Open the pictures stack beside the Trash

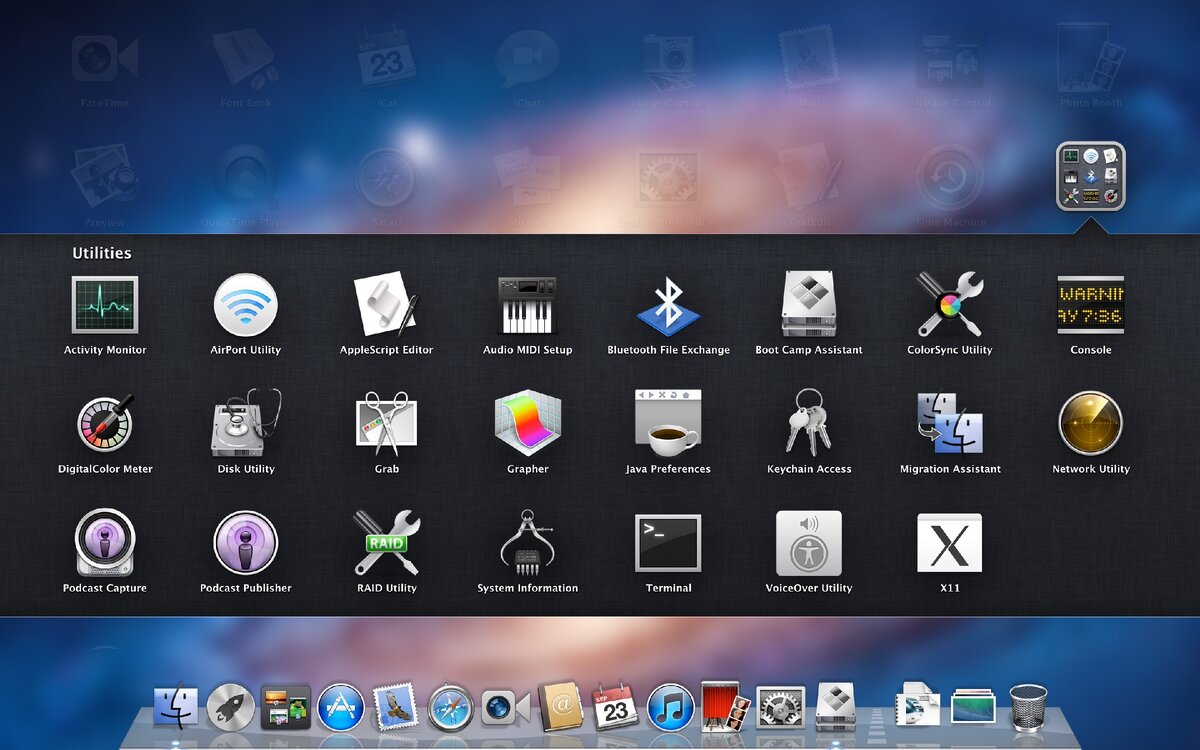(973, 708)
